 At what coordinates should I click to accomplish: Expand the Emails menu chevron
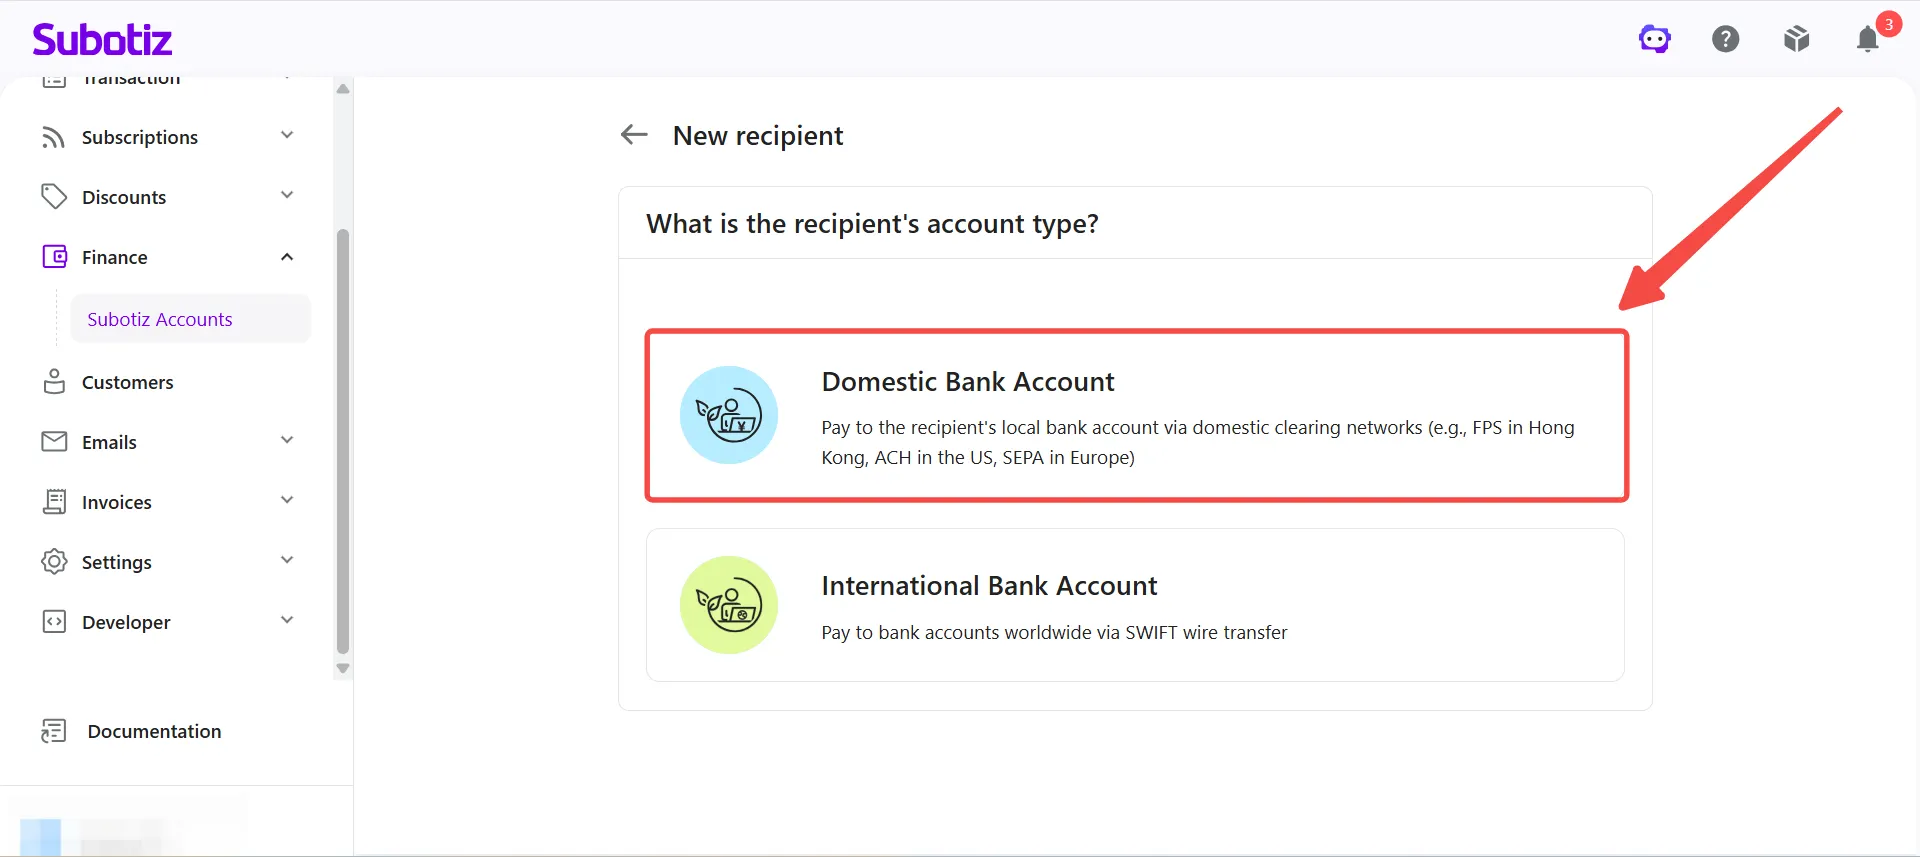pyautogui.click(x=287, y=440)
